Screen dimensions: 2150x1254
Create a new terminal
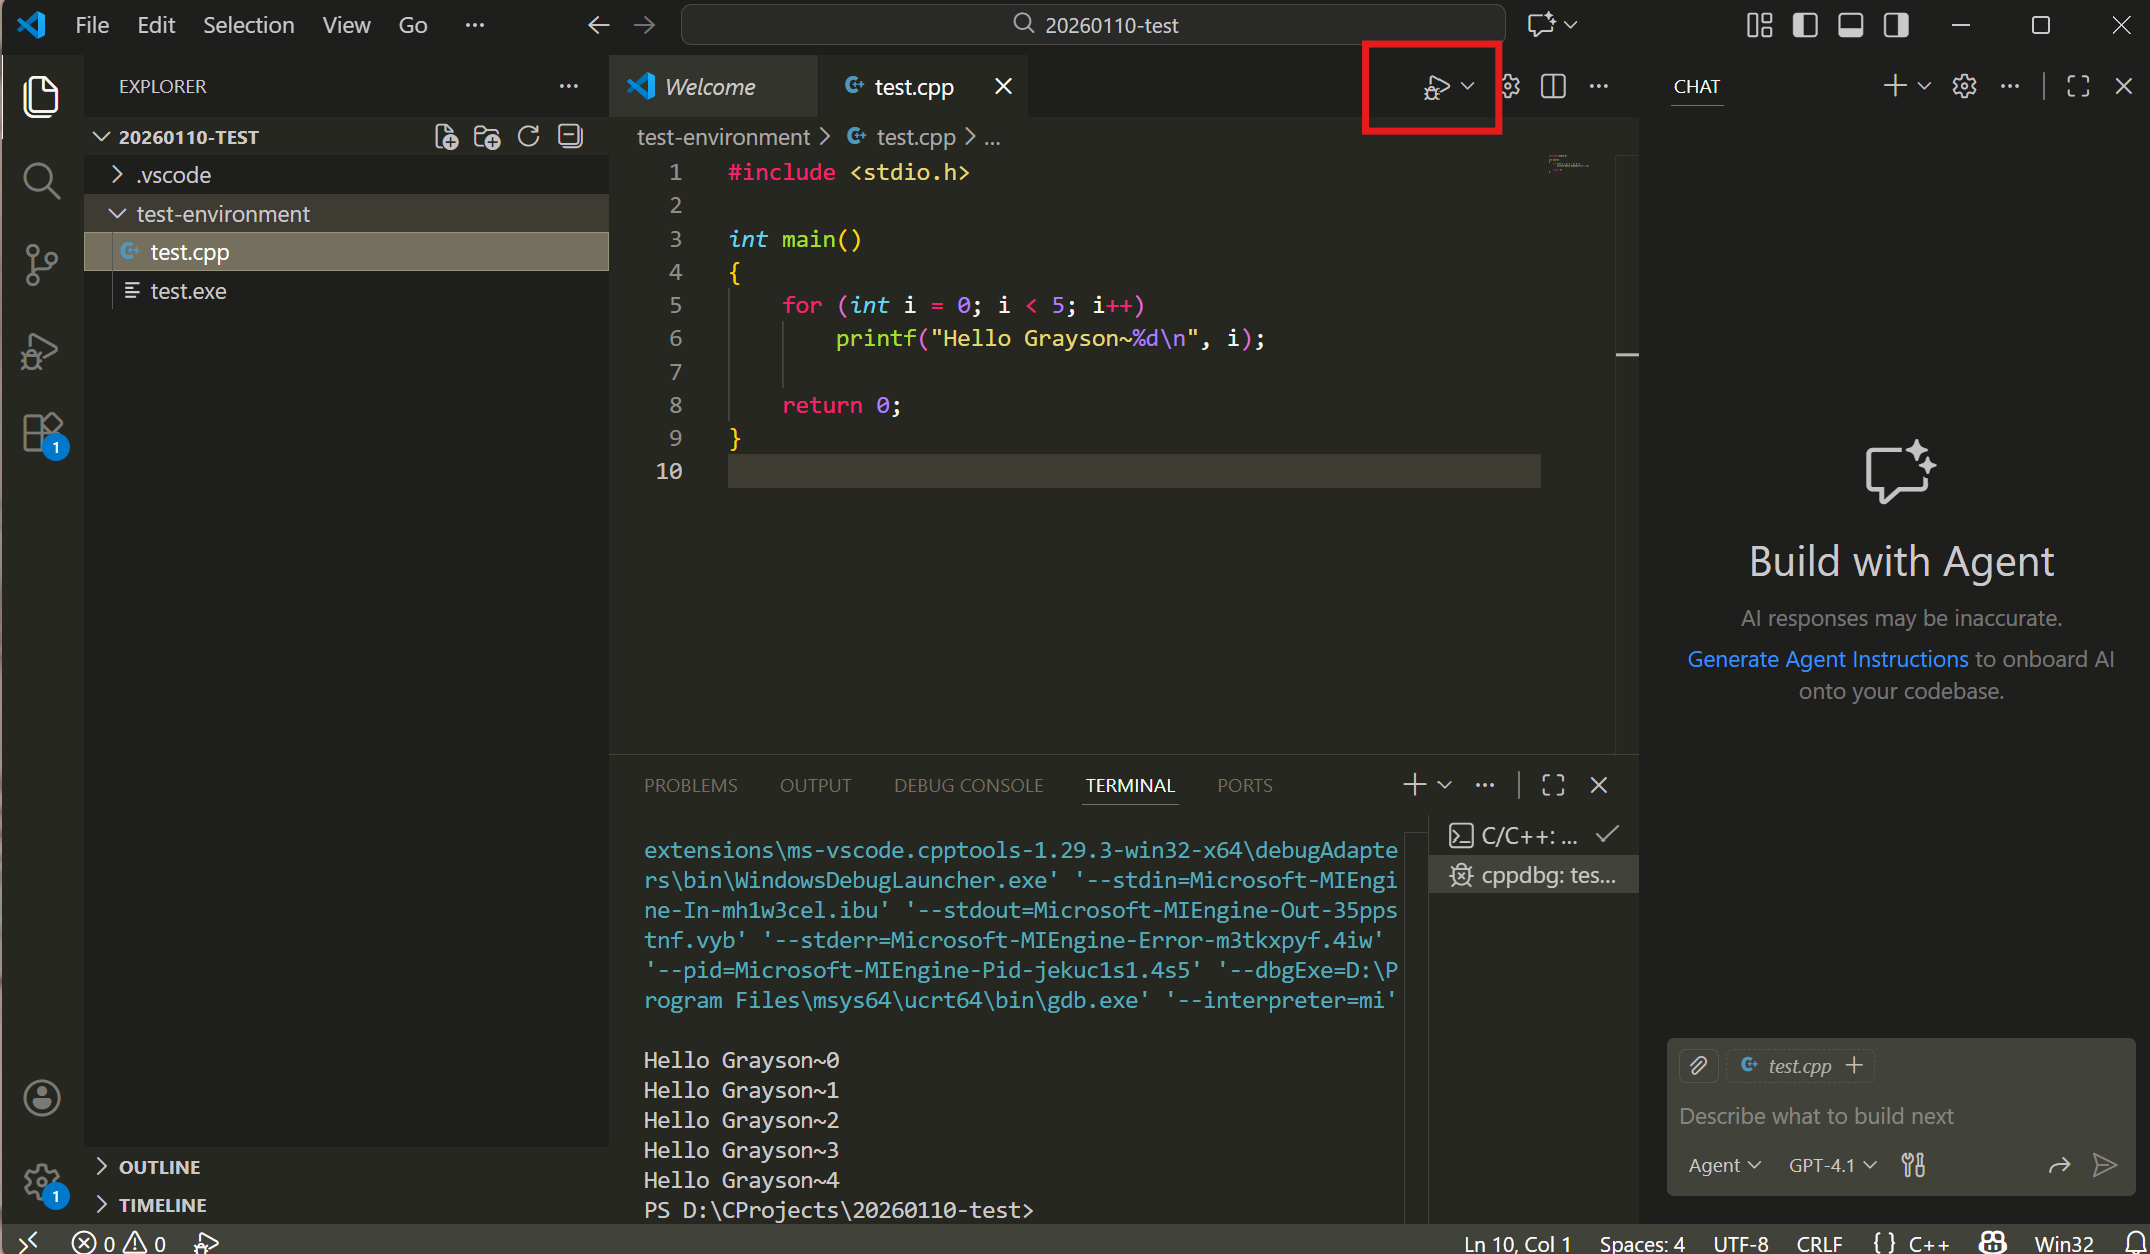coord(1415,785)
